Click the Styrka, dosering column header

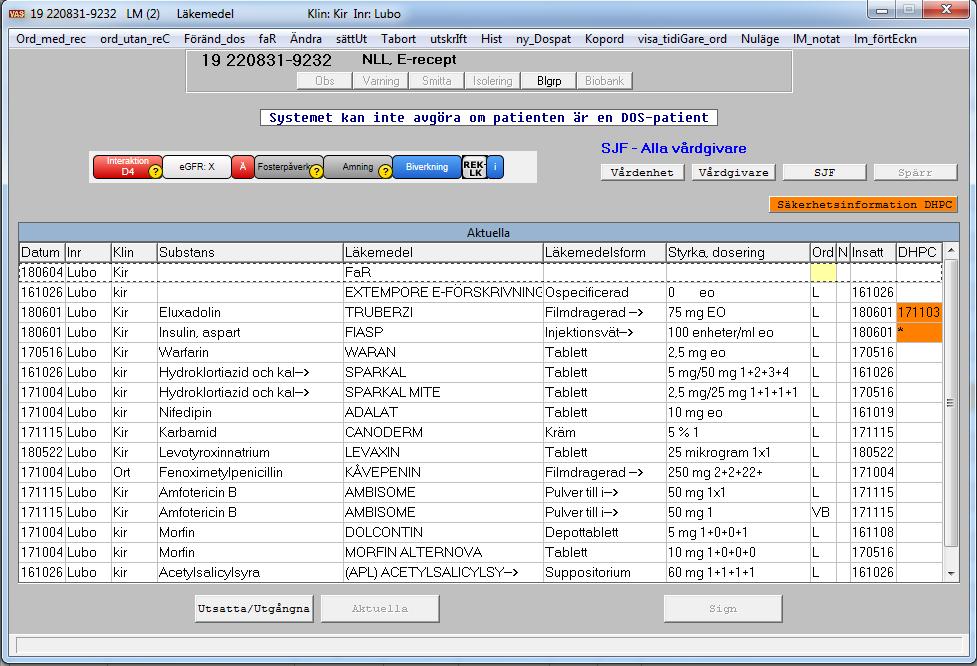(x=738, y=252)
